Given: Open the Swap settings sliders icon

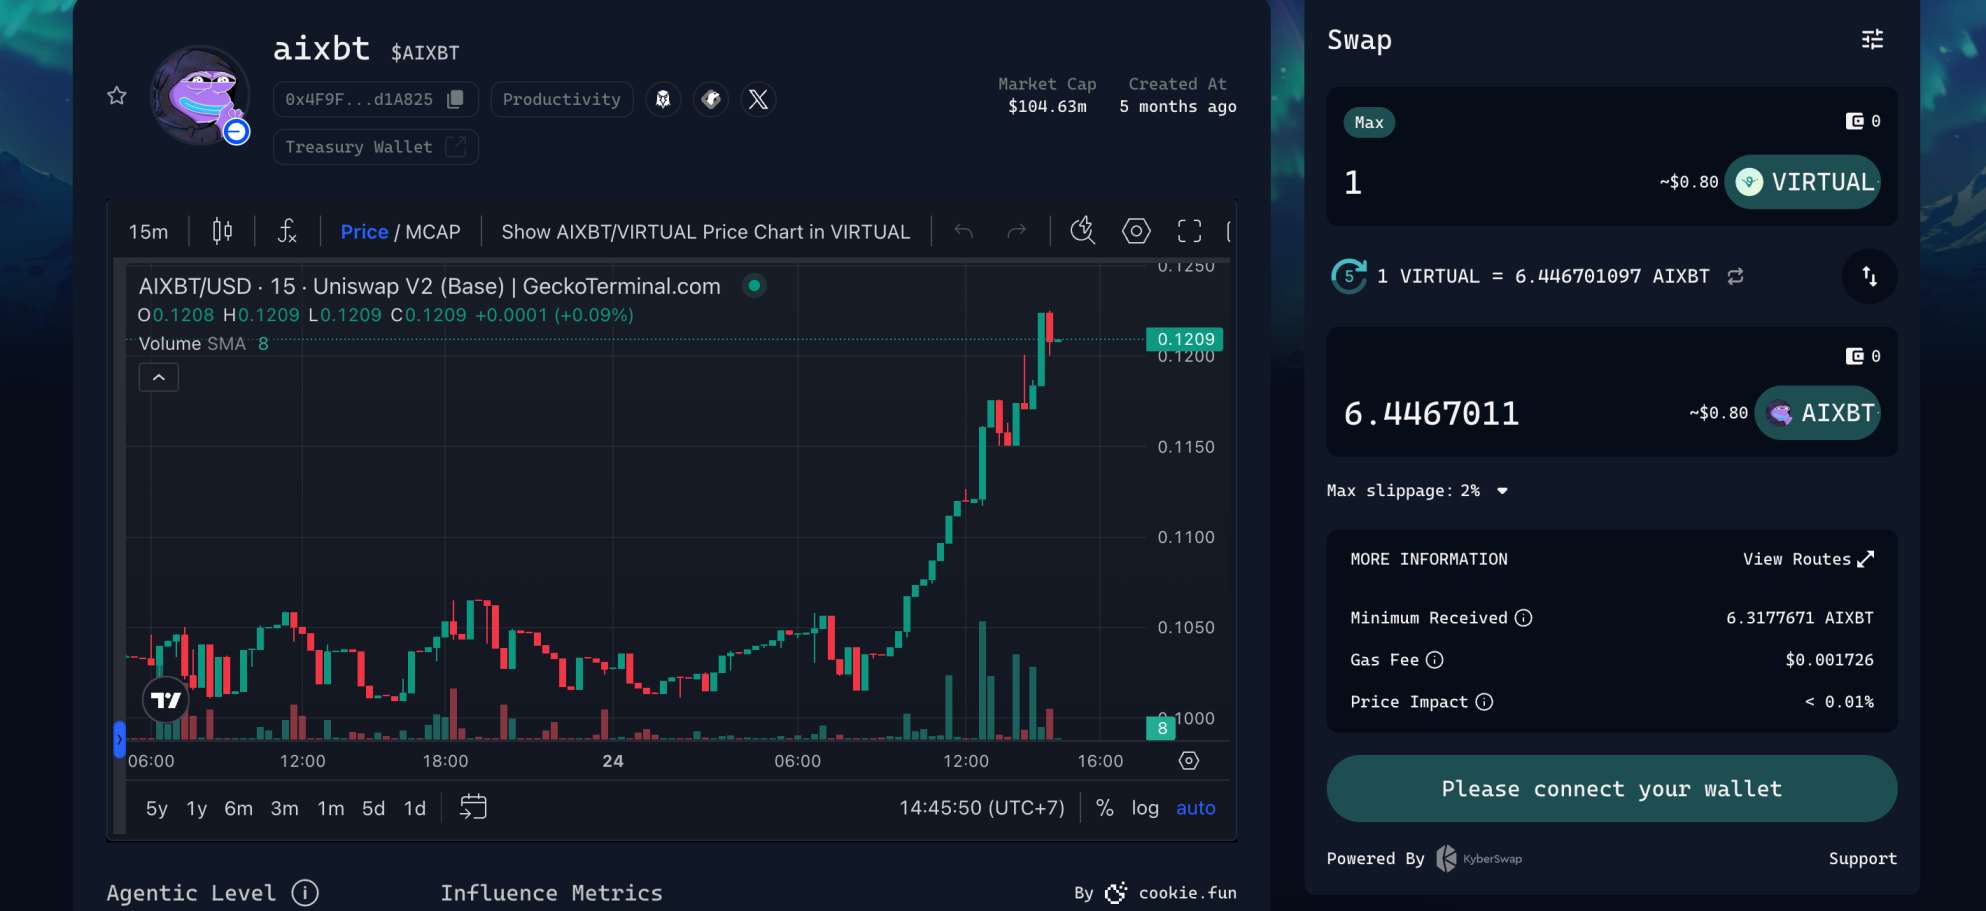Looking at the screenshot, I should coord(1872,39).
